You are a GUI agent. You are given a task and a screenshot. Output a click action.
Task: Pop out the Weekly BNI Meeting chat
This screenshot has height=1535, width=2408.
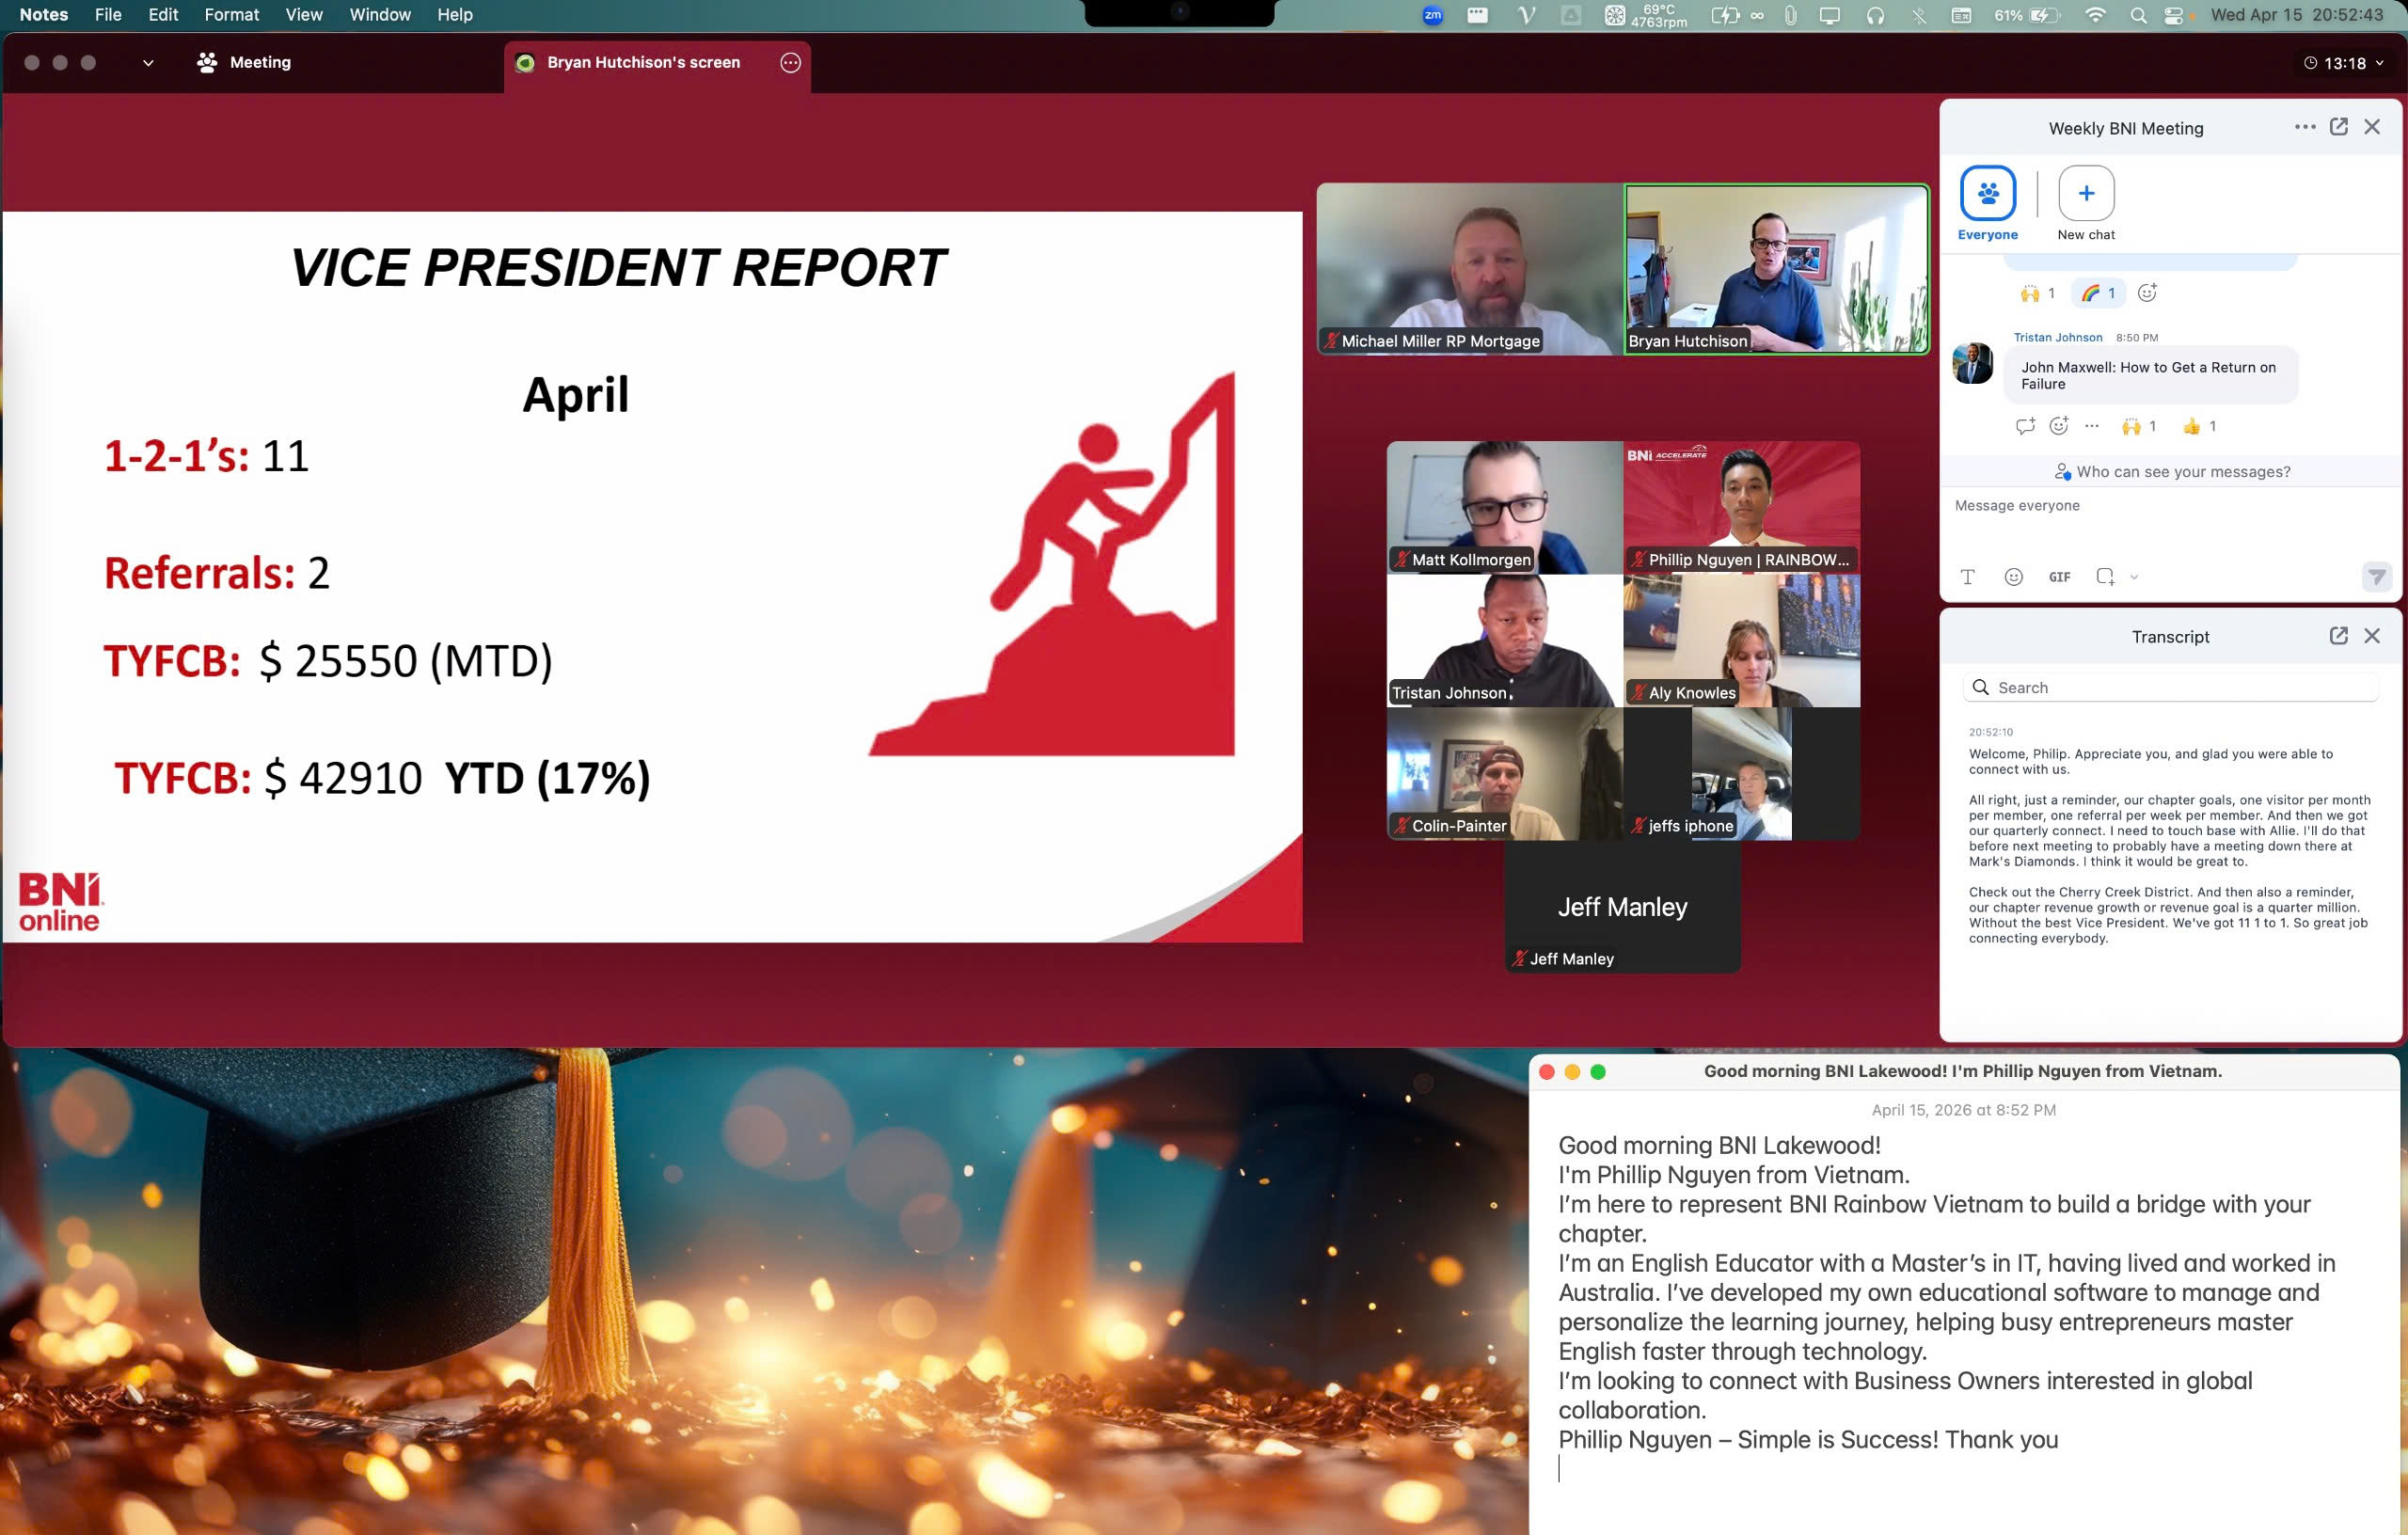tap(2338, 127)
